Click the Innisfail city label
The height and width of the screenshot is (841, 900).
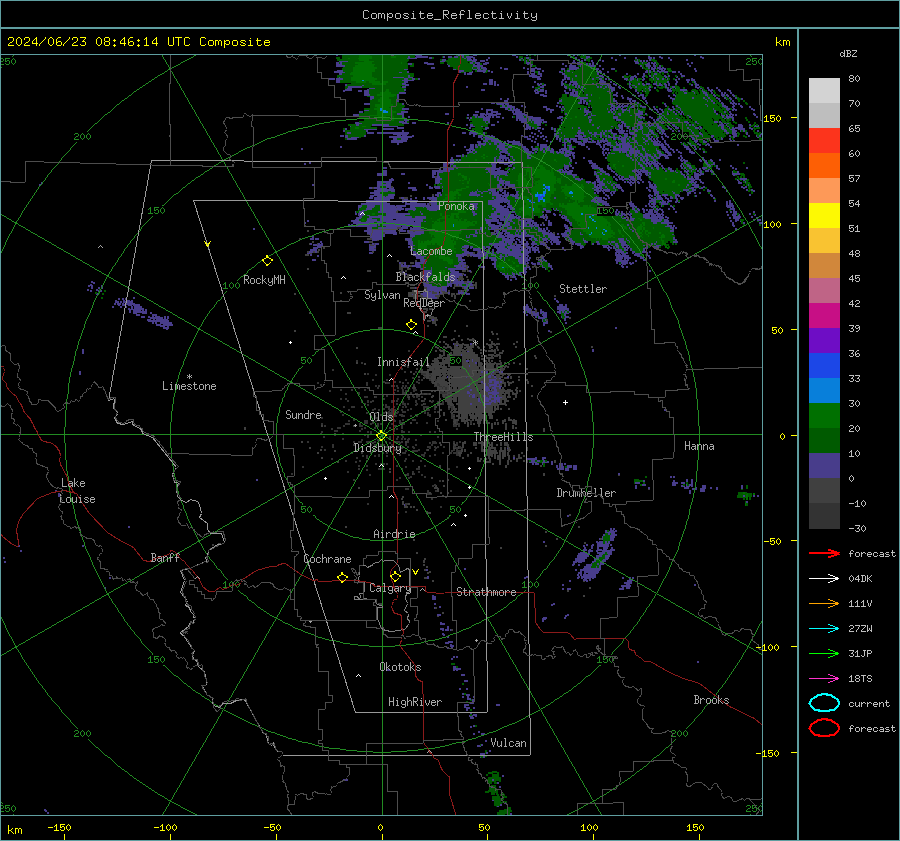[403, 362]
